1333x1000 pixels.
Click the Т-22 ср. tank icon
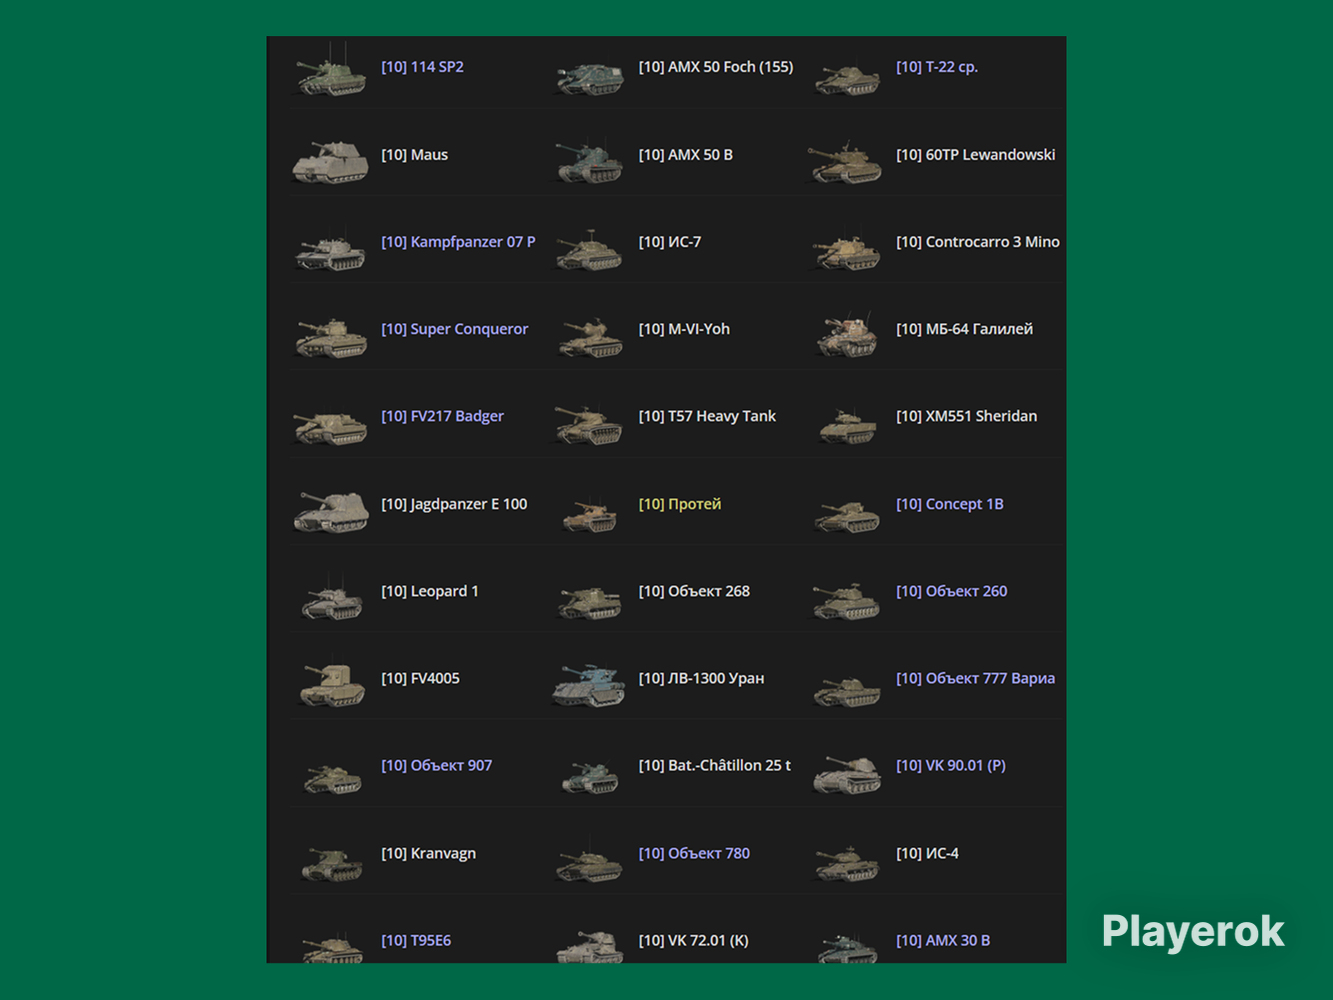847,76
